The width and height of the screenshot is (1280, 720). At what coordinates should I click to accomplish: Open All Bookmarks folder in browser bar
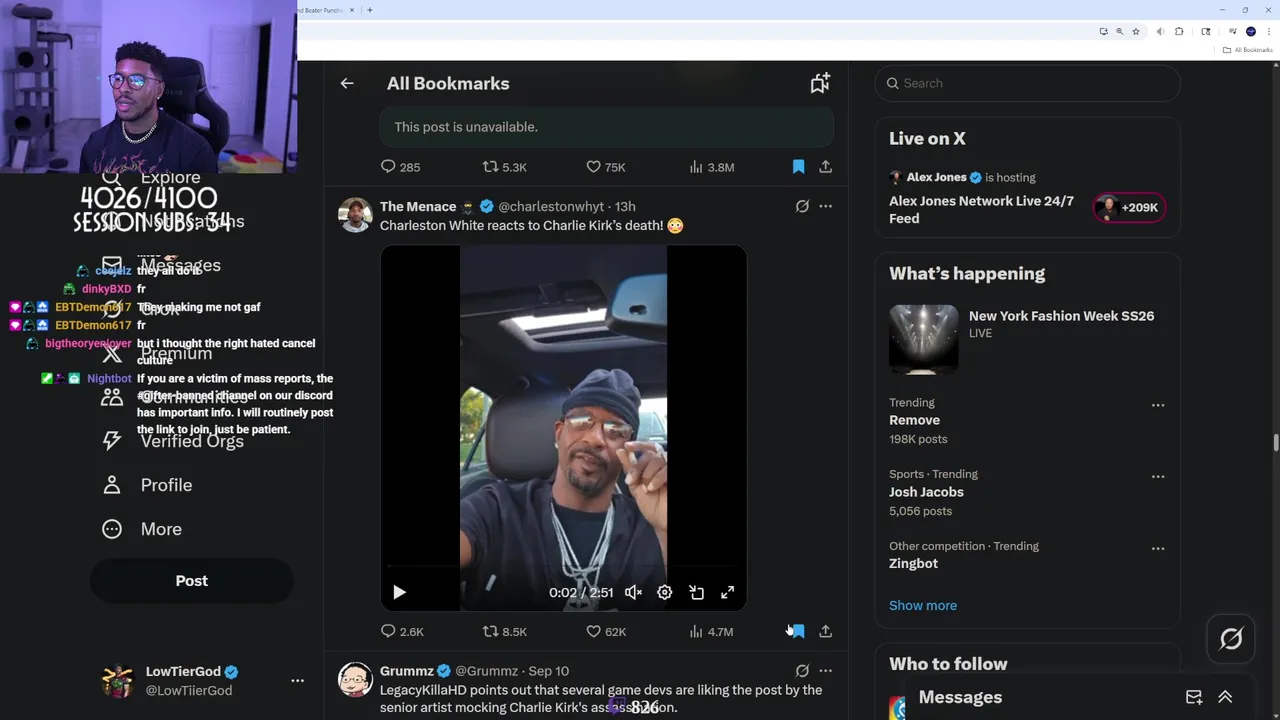[1246, 49]
